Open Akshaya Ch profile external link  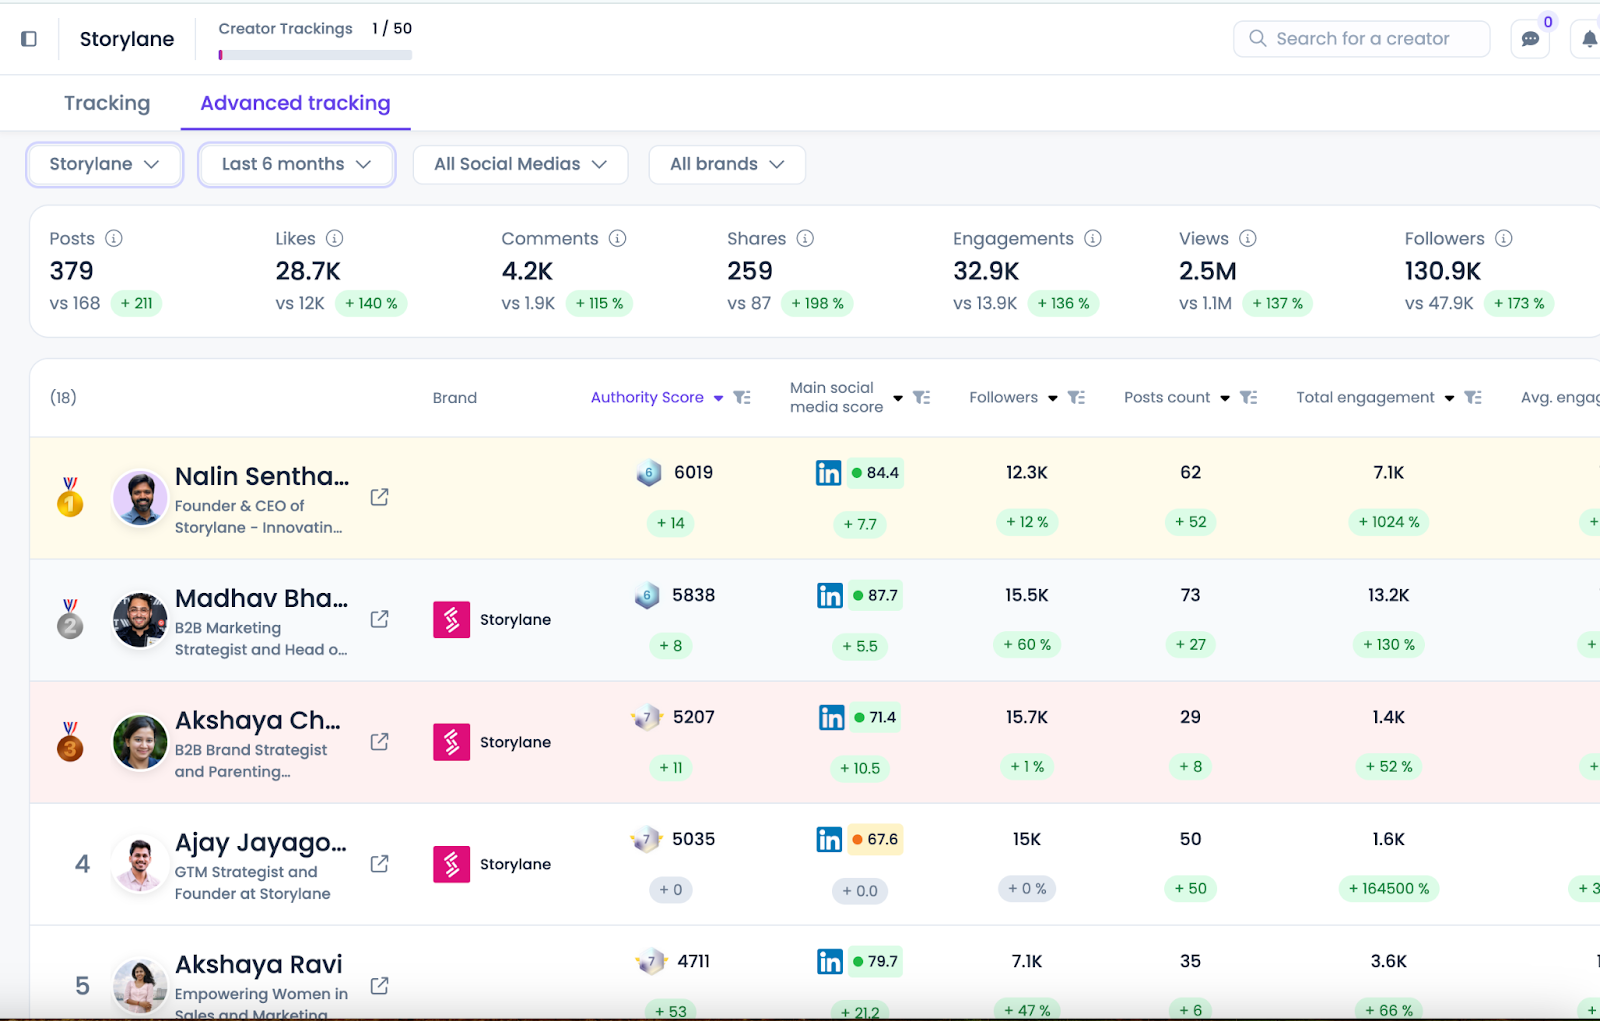[x=379, y=741]
